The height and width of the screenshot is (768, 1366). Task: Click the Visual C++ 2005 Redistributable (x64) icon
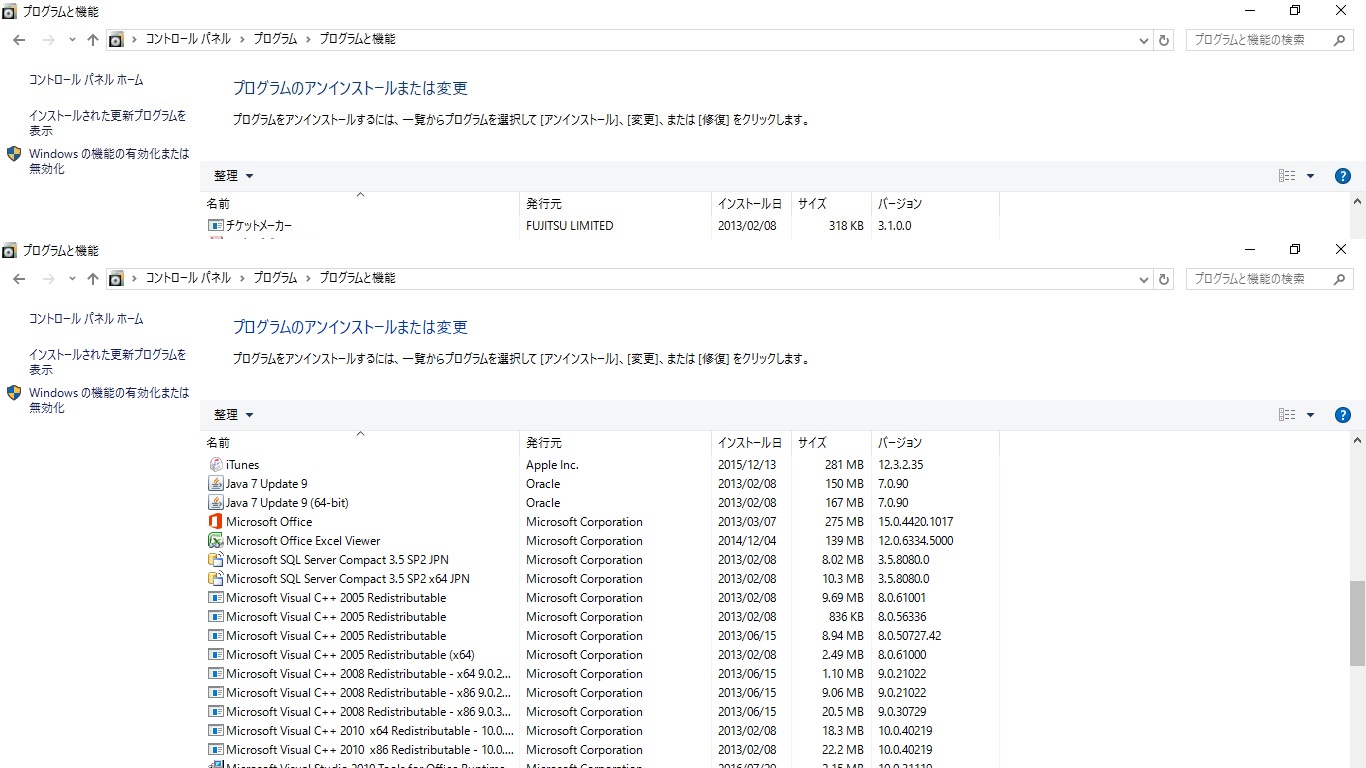(216, 655)
